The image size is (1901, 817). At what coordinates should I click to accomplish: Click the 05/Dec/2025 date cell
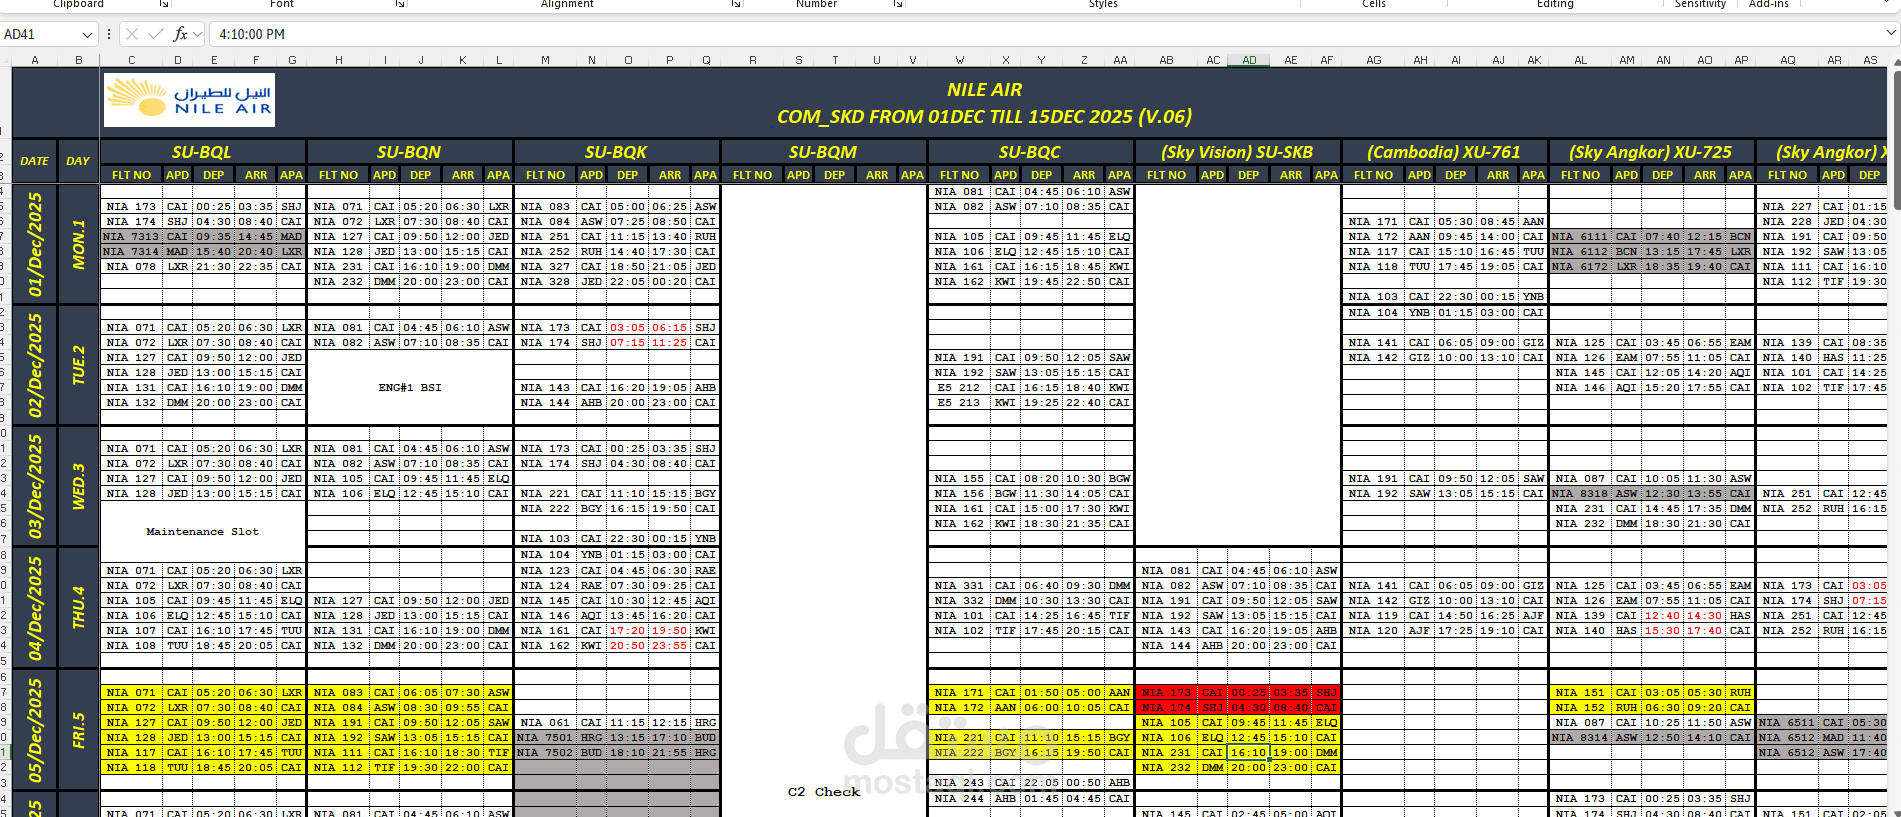35,730
